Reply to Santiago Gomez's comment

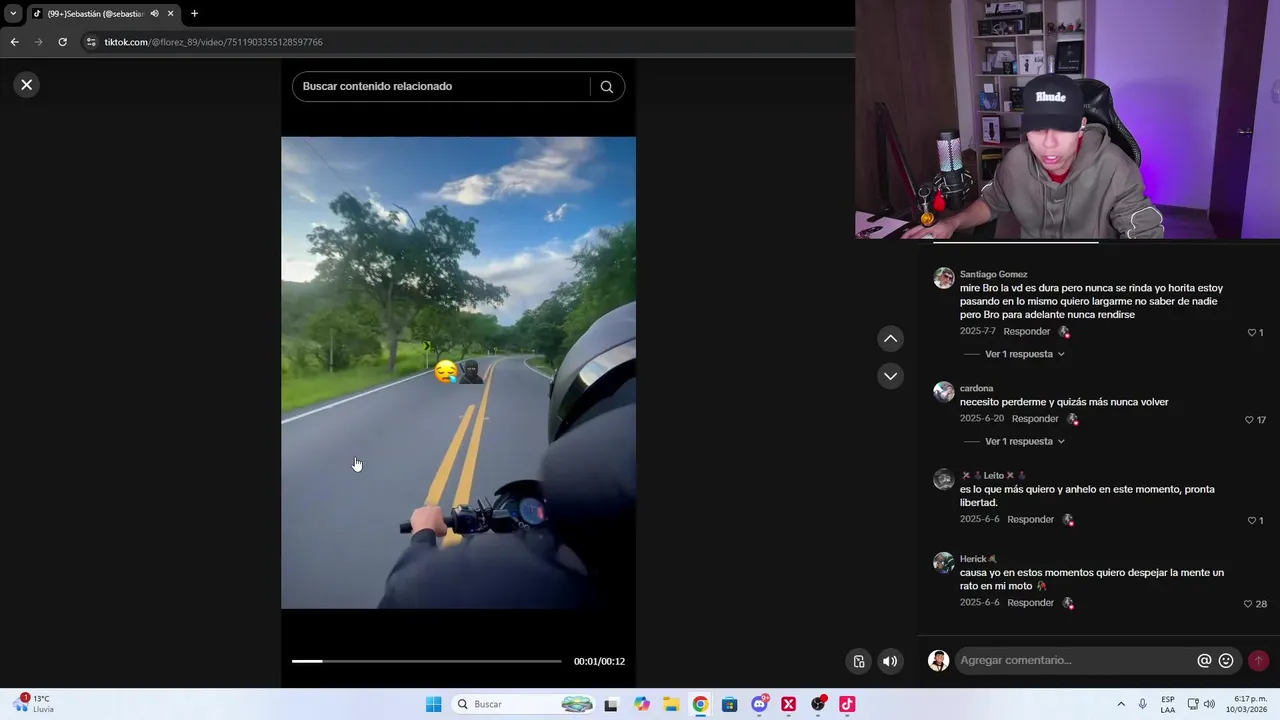(1026, 332)
